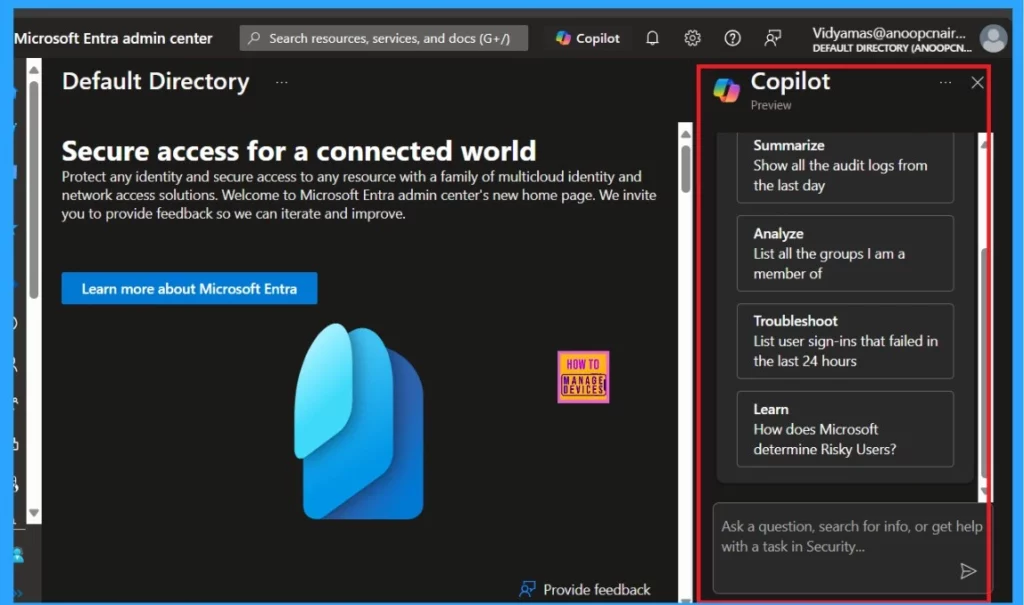Click the Vidyamas account name
This screenshot has height=605, width=1024.
(889, 33)
